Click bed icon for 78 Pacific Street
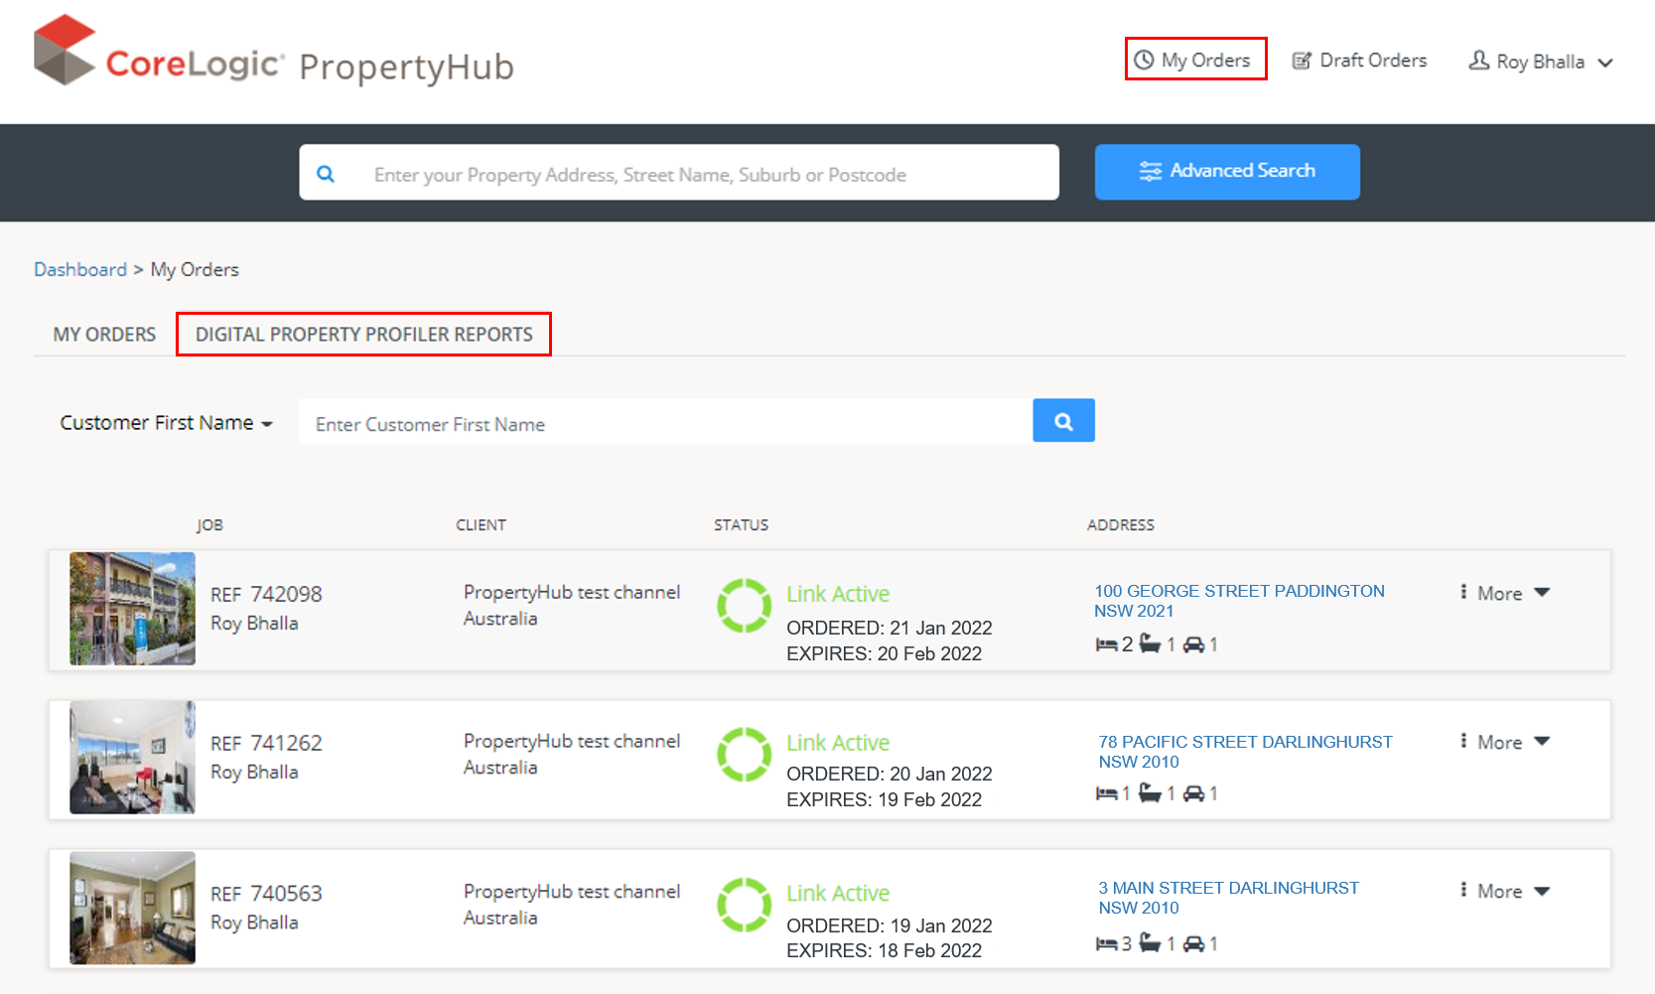 [1106, 794]
